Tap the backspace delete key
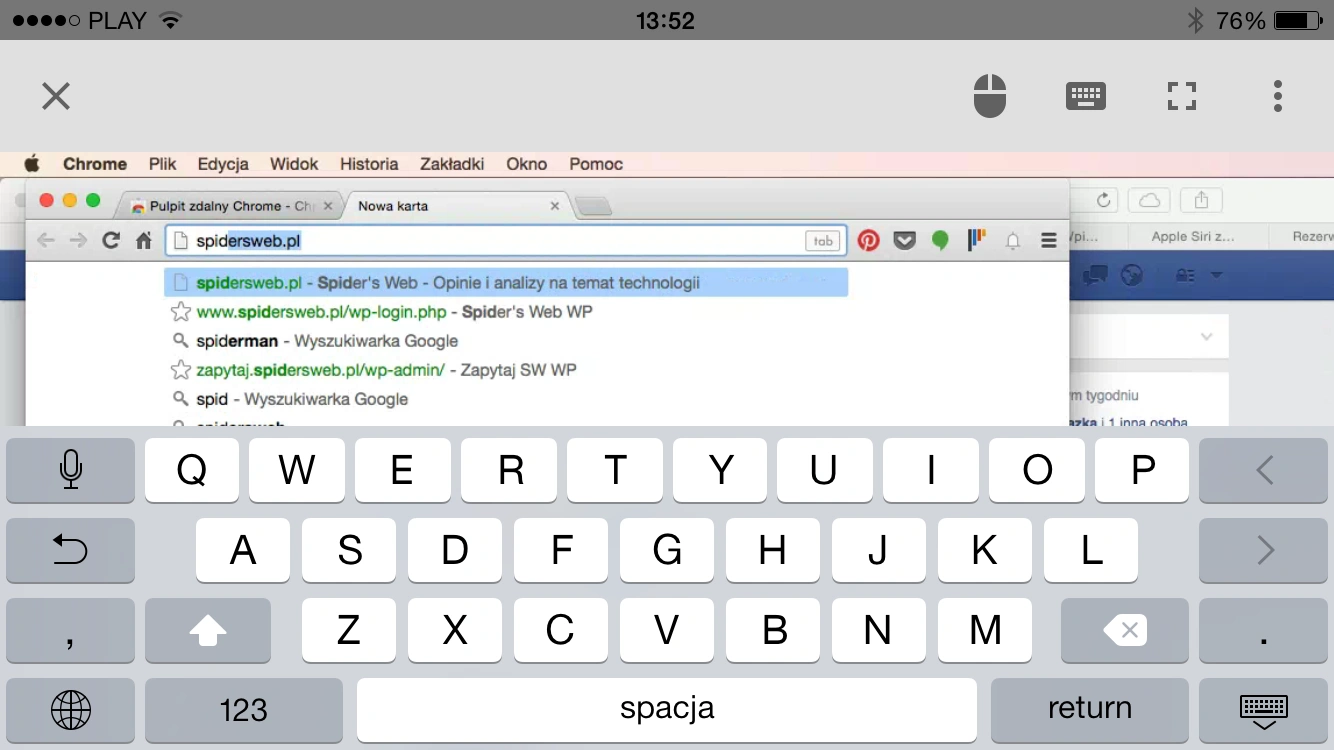Image resolution: width=1334 pixels, height=750 pixels. 1125,630
